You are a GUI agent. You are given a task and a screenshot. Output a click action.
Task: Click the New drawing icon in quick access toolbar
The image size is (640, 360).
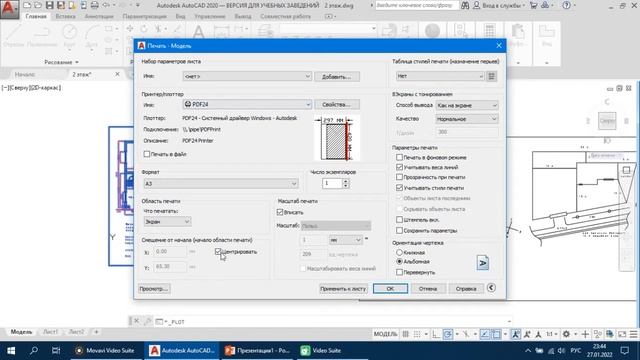pyautogui.click(x=27, y=5)
